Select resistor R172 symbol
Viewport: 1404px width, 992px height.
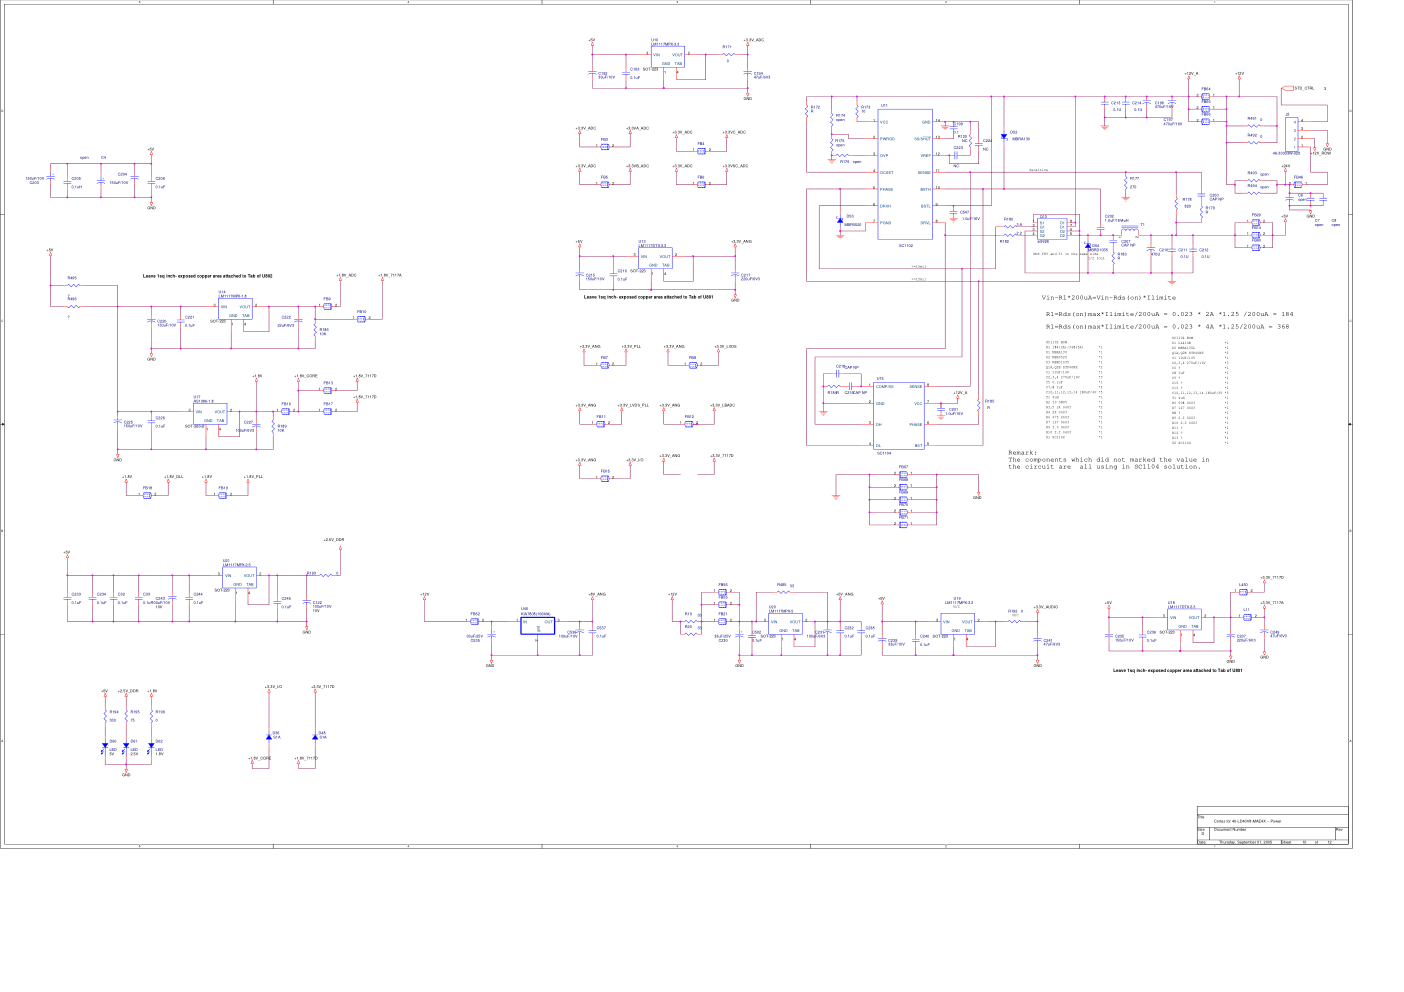click(x=807, y=111)
